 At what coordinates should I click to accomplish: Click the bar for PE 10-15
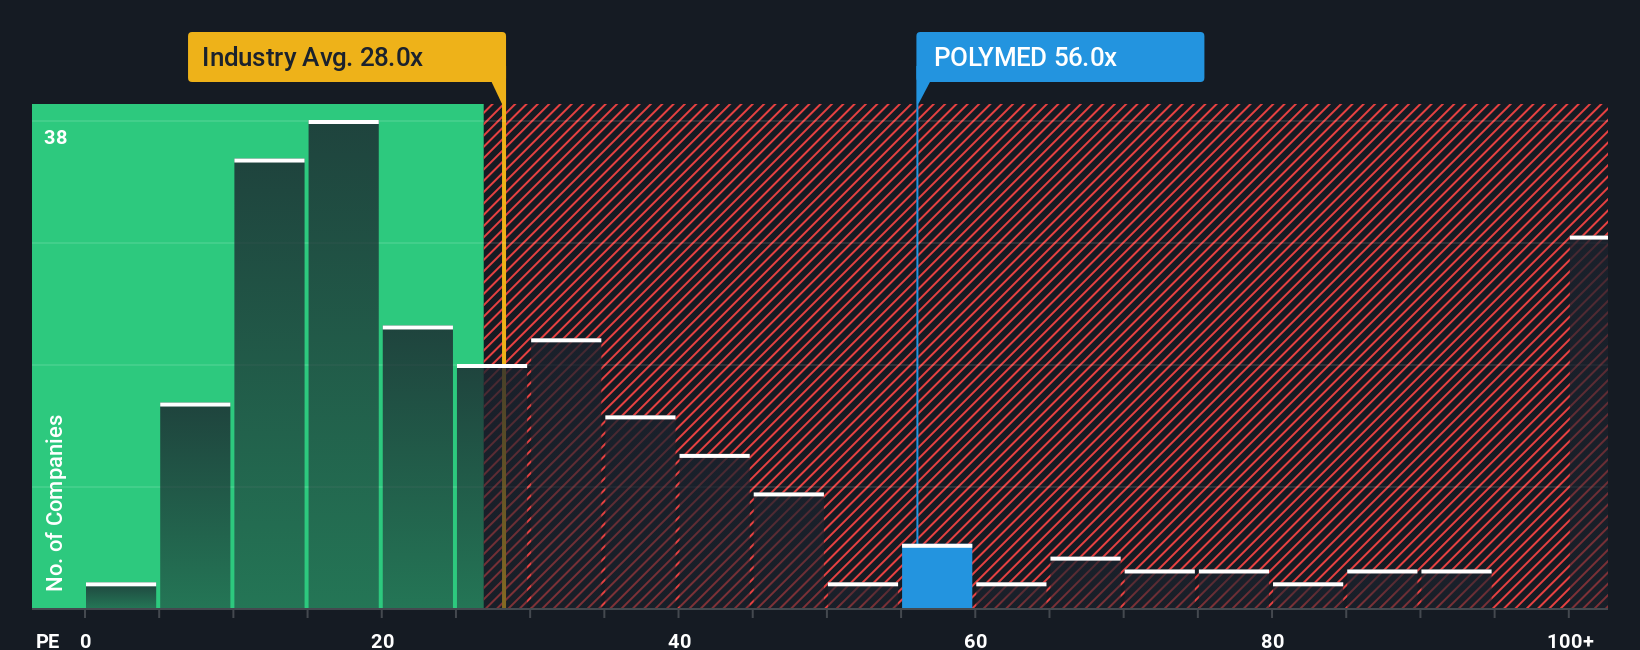point(270,383)
